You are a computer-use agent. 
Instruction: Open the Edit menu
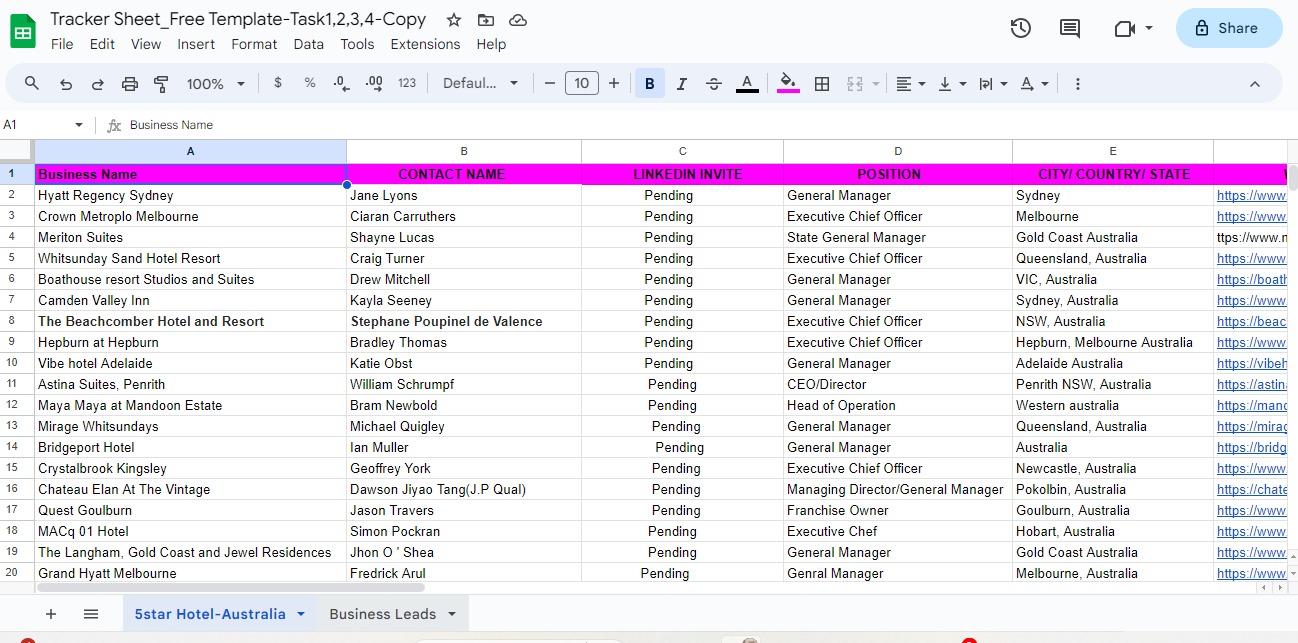[102, 44]
